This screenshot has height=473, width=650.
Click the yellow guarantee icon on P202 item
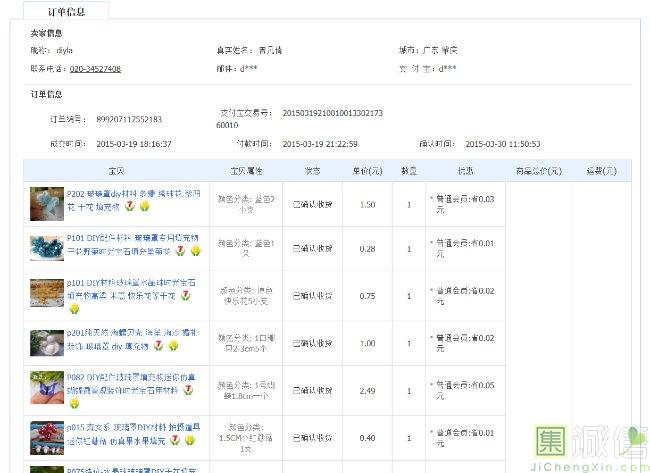(x=144, y=206)
